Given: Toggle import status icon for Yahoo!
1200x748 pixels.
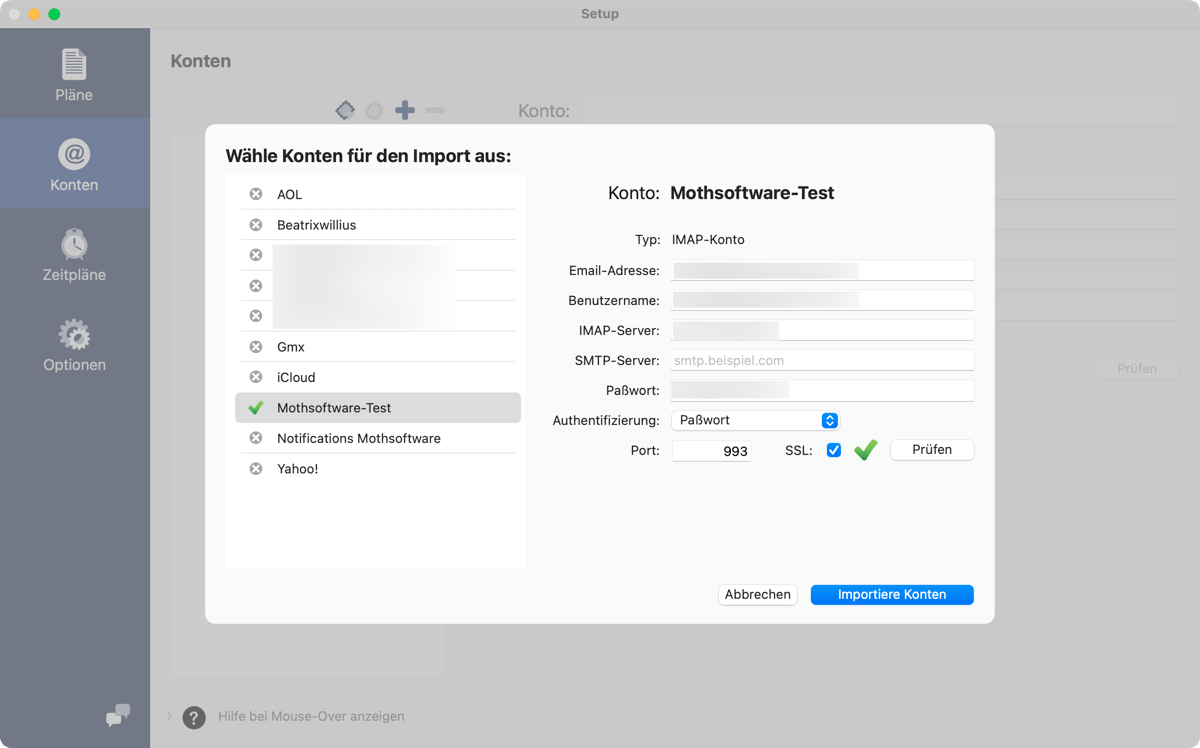Looking at the screenshot, I should click(256, 469).
